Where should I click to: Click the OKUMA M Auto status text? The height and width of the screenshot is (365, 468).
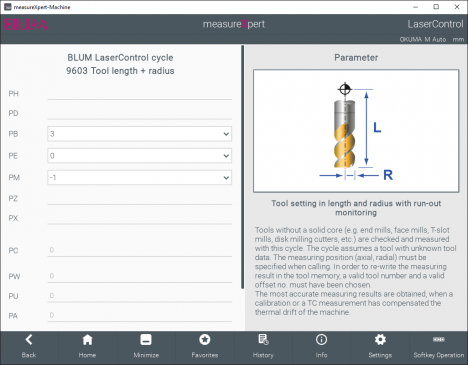423,39
